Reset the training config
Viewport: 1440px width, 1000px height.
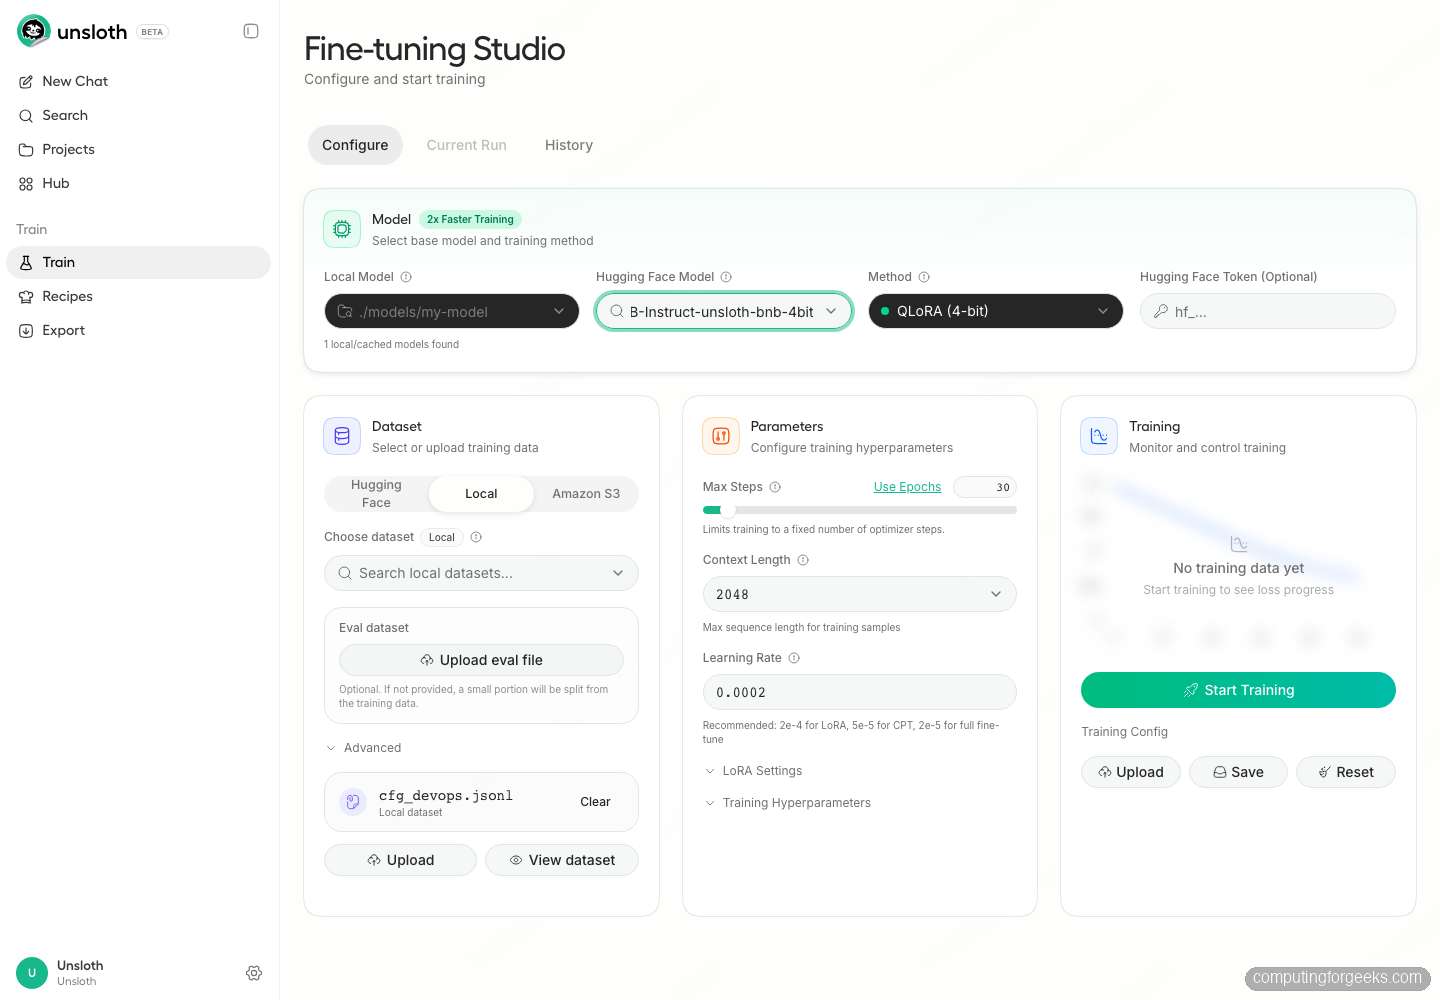coord(1346,772)
